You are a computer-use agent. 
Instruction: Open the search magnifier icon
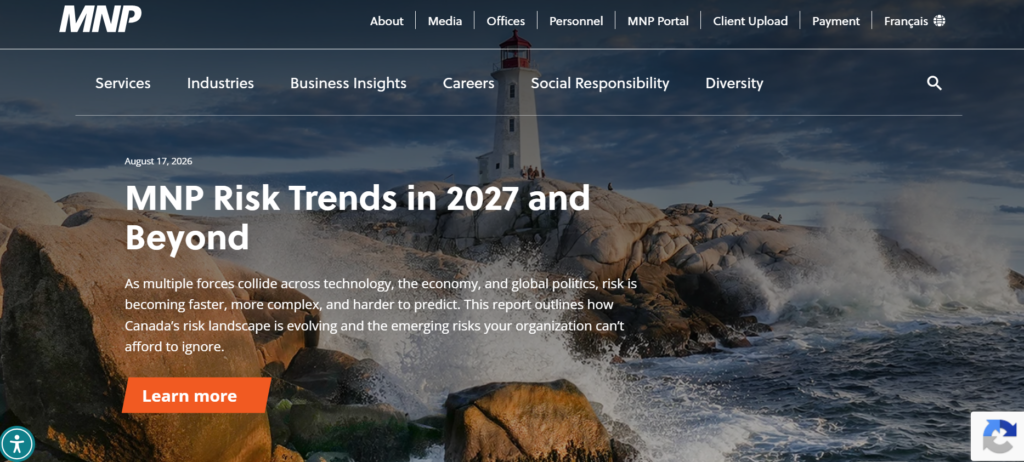click(x=935, y=83)
